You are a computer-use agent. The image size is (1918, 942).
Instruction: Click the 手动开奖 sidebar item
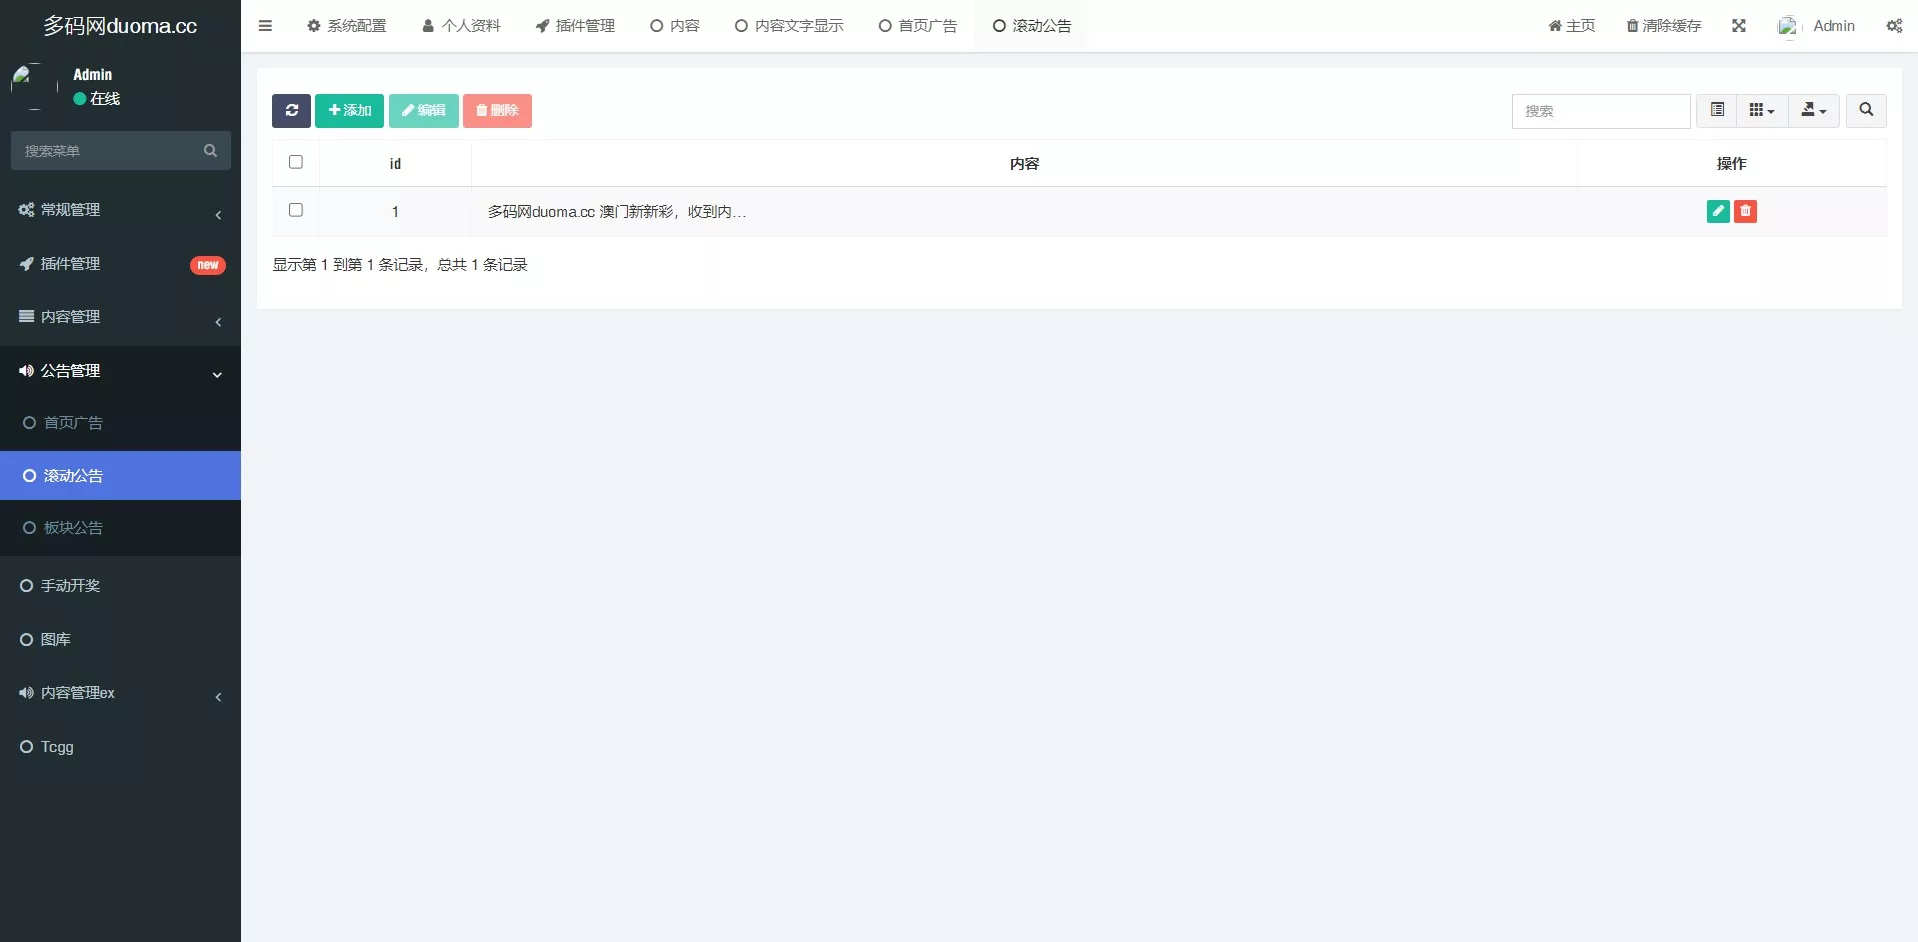tap(70, 585)
